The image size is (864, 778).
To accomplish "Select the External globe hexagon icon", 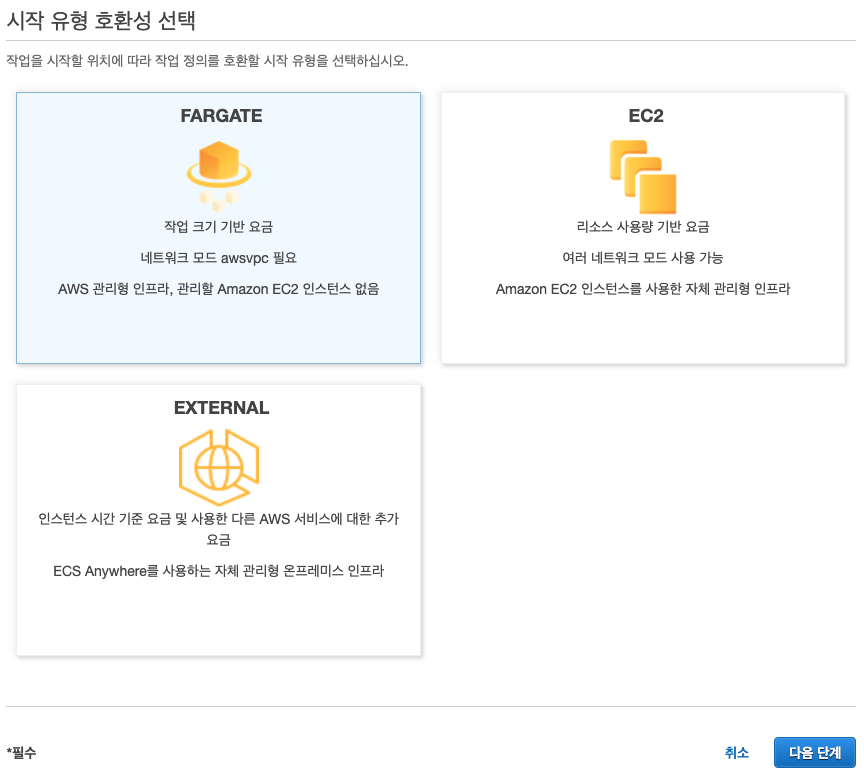I will 219,467.
